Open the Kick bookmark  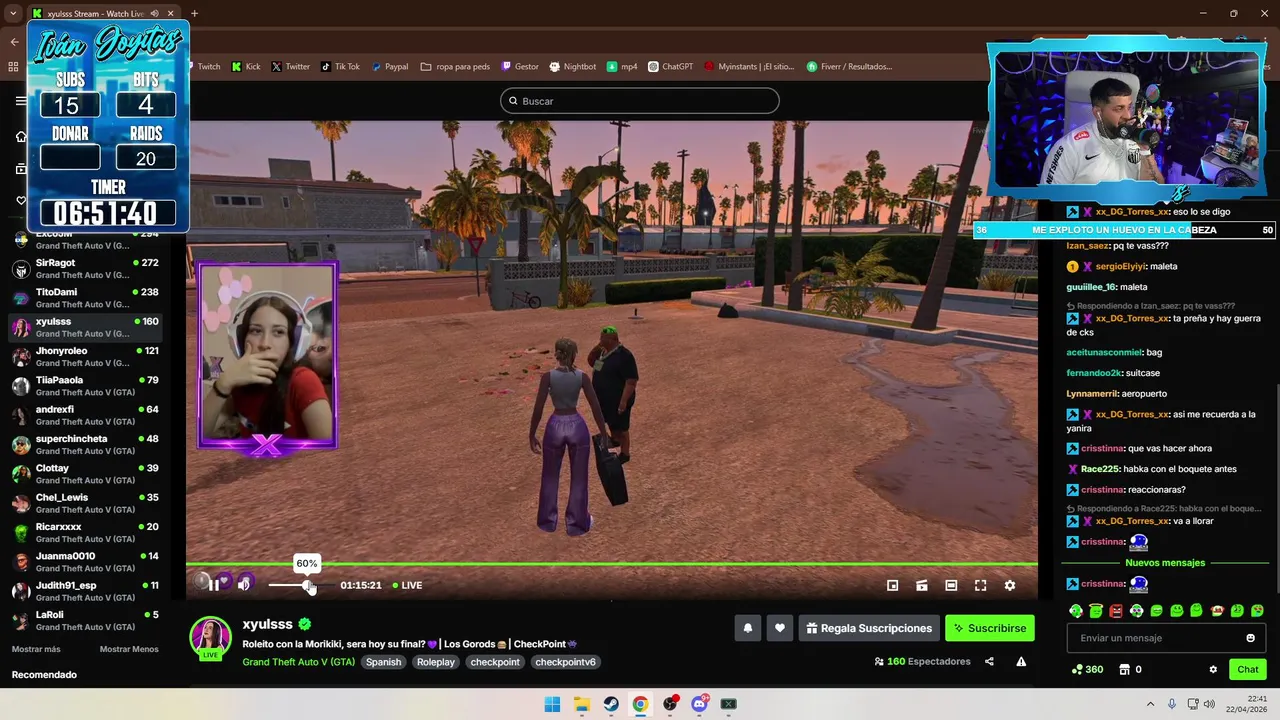tap(246, 67)
